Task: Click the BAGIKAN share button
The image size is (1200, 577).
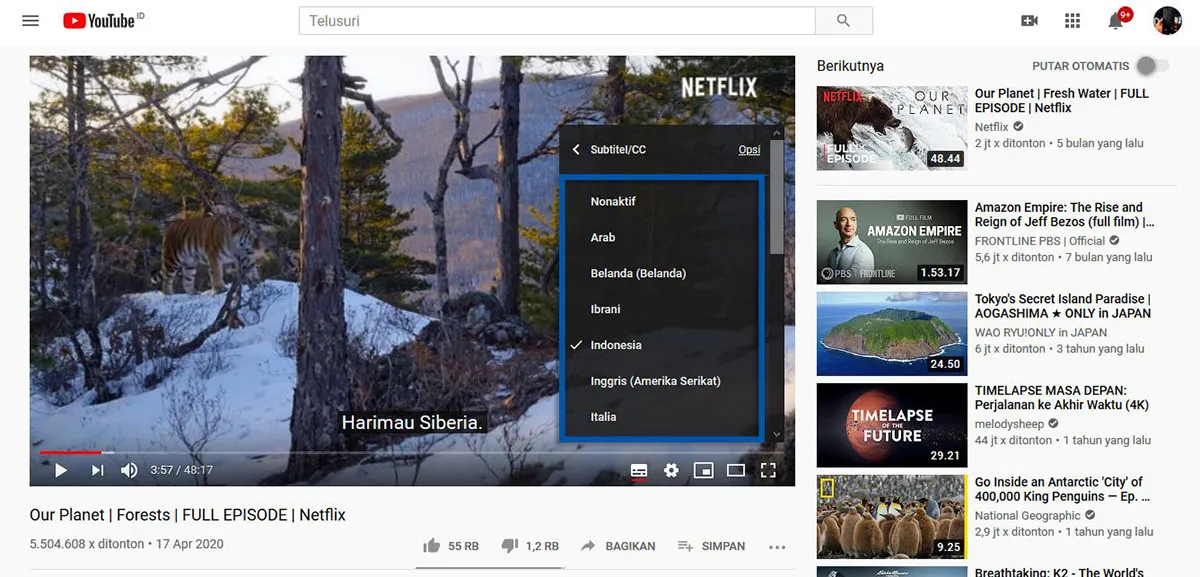Action: (x=618, y=546)
